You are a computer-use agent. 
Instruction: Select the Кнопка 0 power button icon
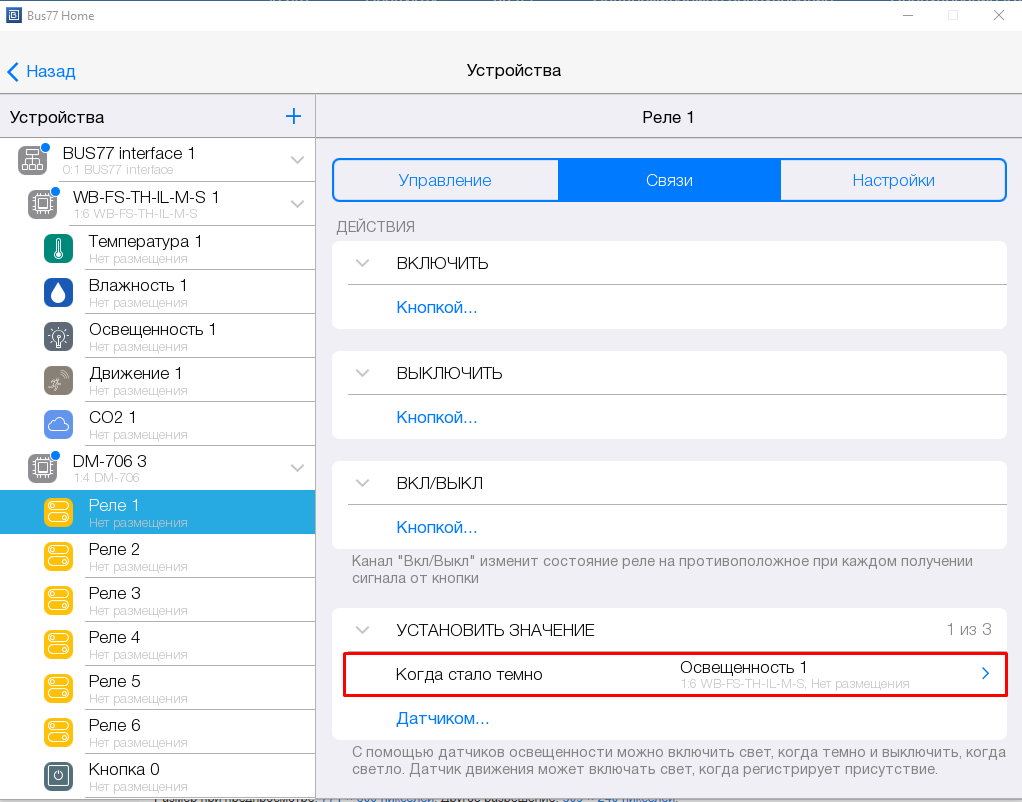click(x=59, y=776)
